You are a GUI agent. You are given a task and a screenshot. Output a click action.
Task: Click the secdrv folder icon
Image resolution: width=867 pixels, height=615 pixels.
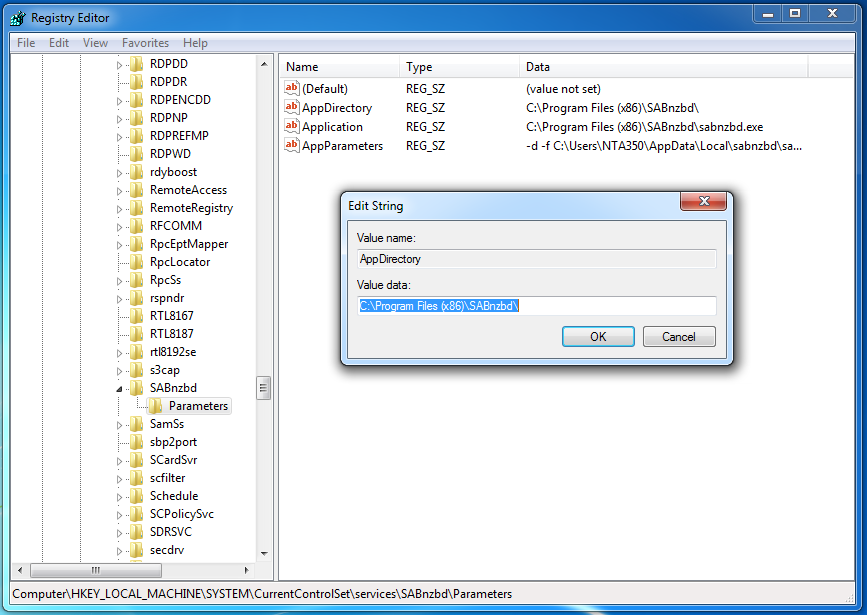click(x=136, y=550)
